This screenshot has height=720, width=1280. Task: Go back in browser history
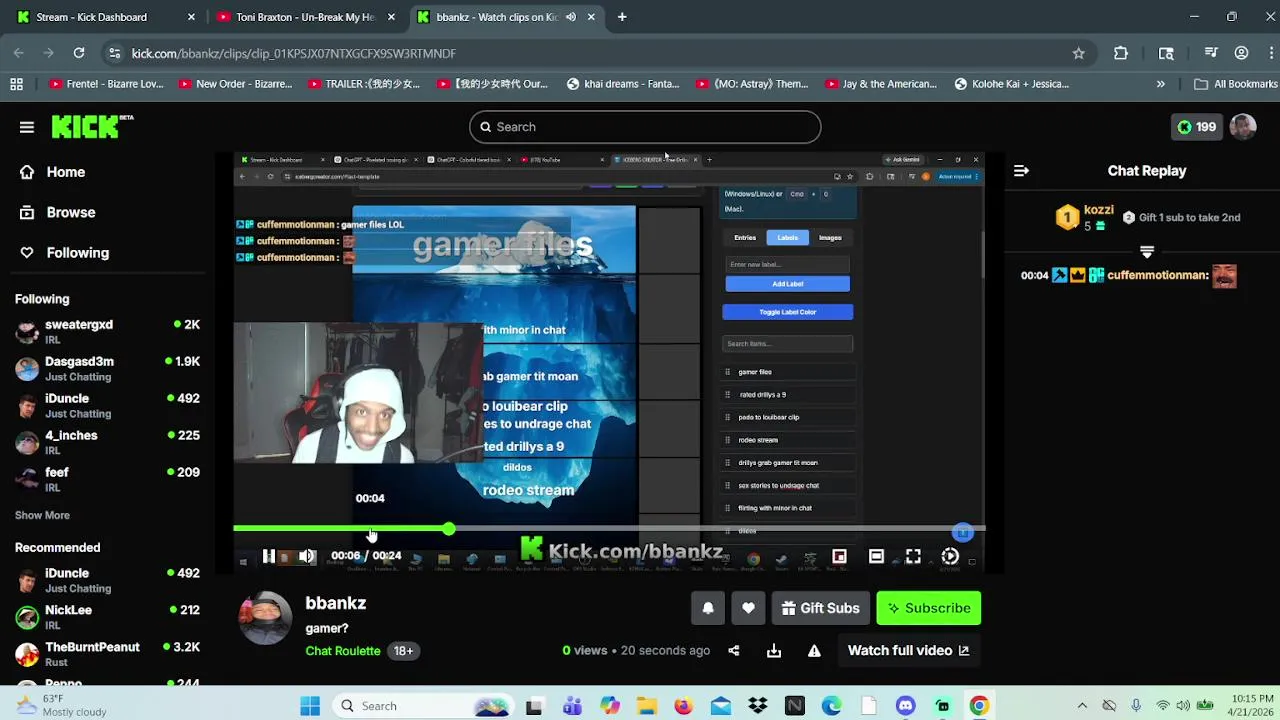[x=19, y=53]
